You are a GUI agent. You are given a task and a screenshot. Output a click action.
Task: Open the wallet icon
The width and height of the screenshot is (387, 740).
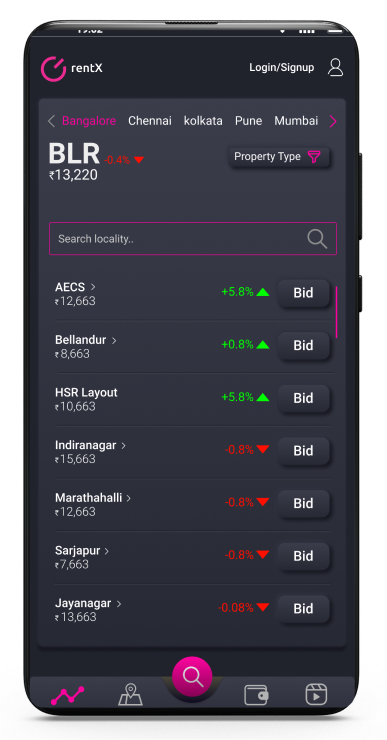coord(256,695)
